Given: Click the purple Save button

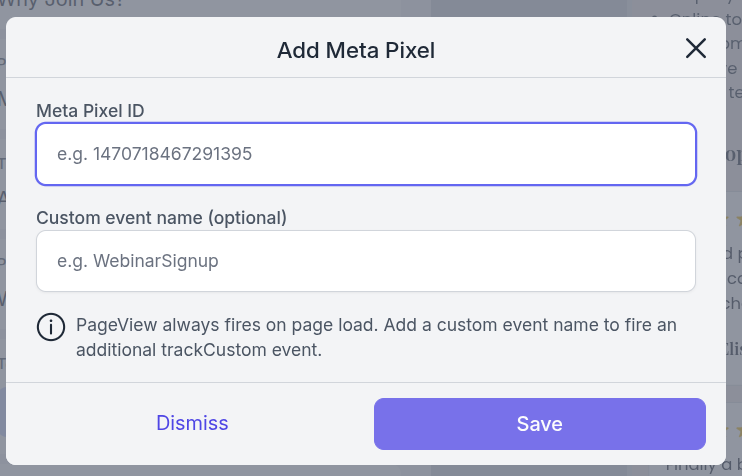Looking at the screenshot, I should click(x=539, y=423).
